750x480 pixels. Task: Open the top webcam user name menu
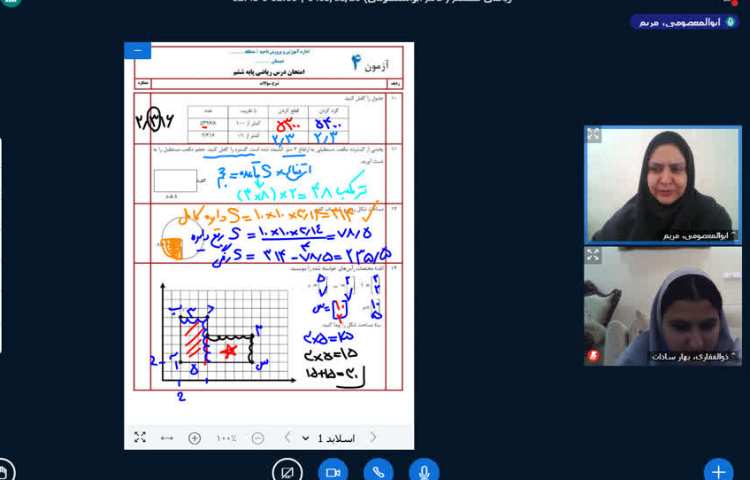click(698, 235)
